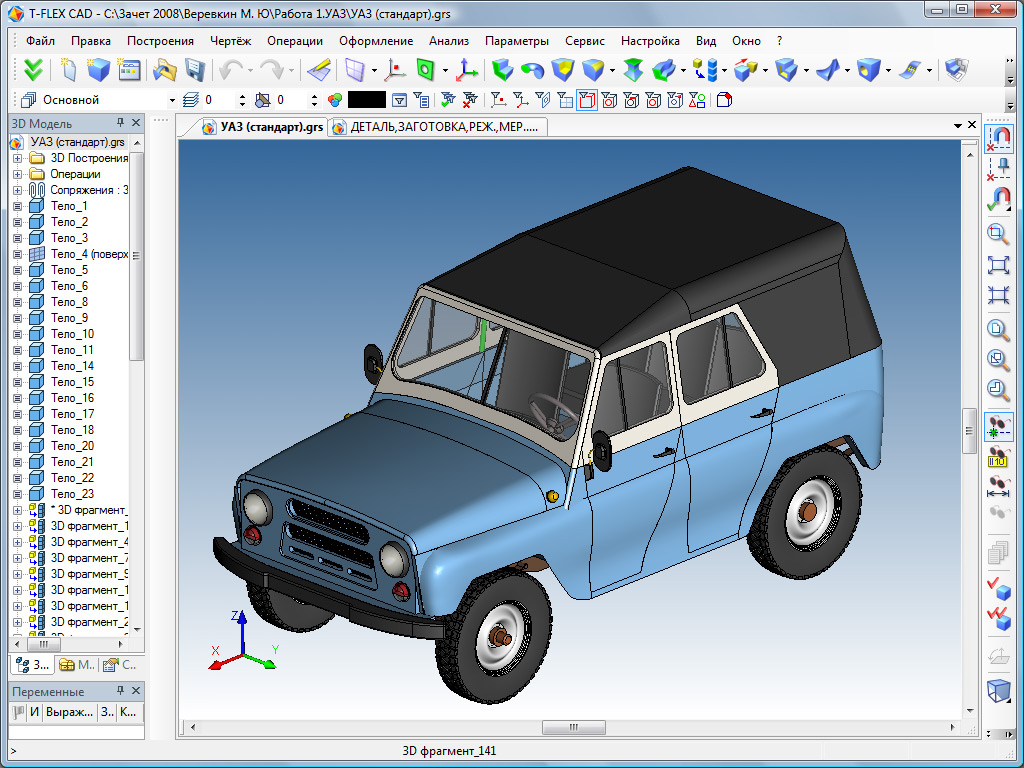Click the horizontal scrollbar thumb under viewport
This screenshot has height=768, width=1024.
tap(573, 728)
